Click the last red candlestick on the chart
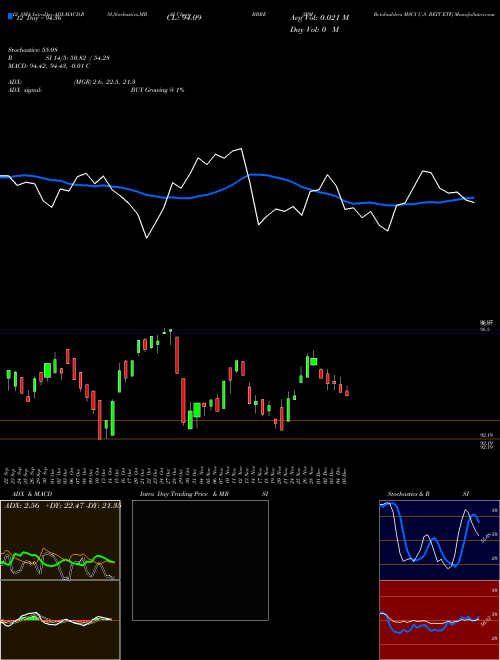This screenshot has width=500, height=660. (x=347, y=391)
